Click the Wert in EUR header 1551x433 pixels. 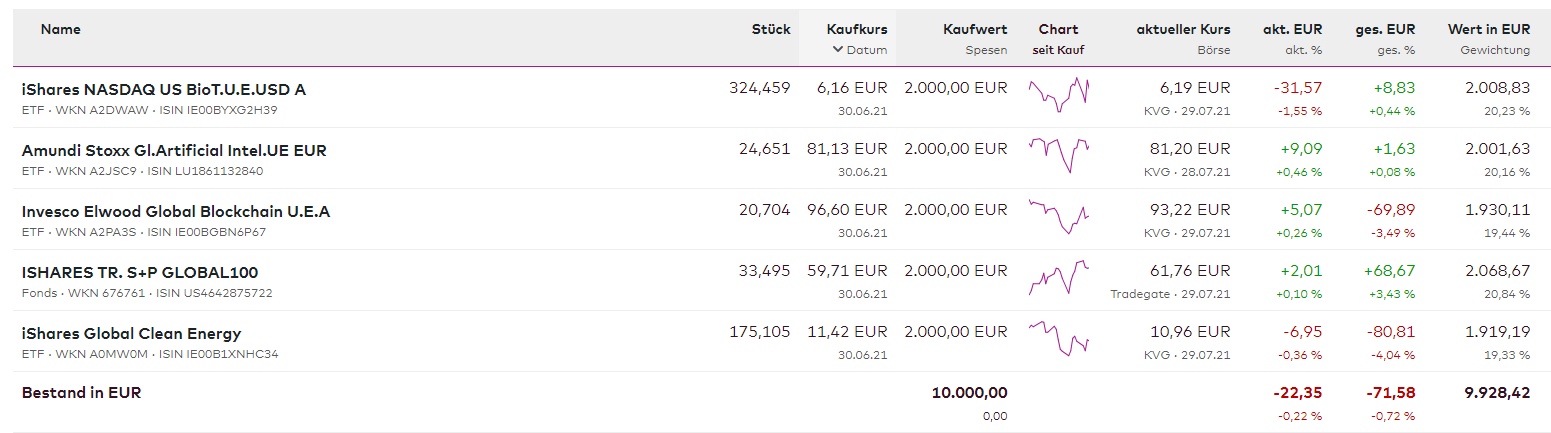point(1488,29)
